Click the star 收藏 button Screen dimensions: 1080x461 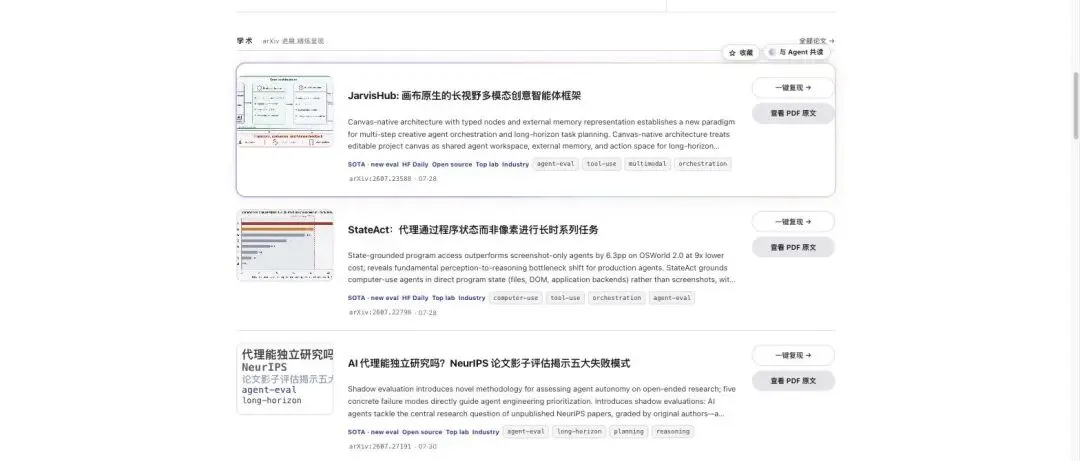[x=740, y=52]
